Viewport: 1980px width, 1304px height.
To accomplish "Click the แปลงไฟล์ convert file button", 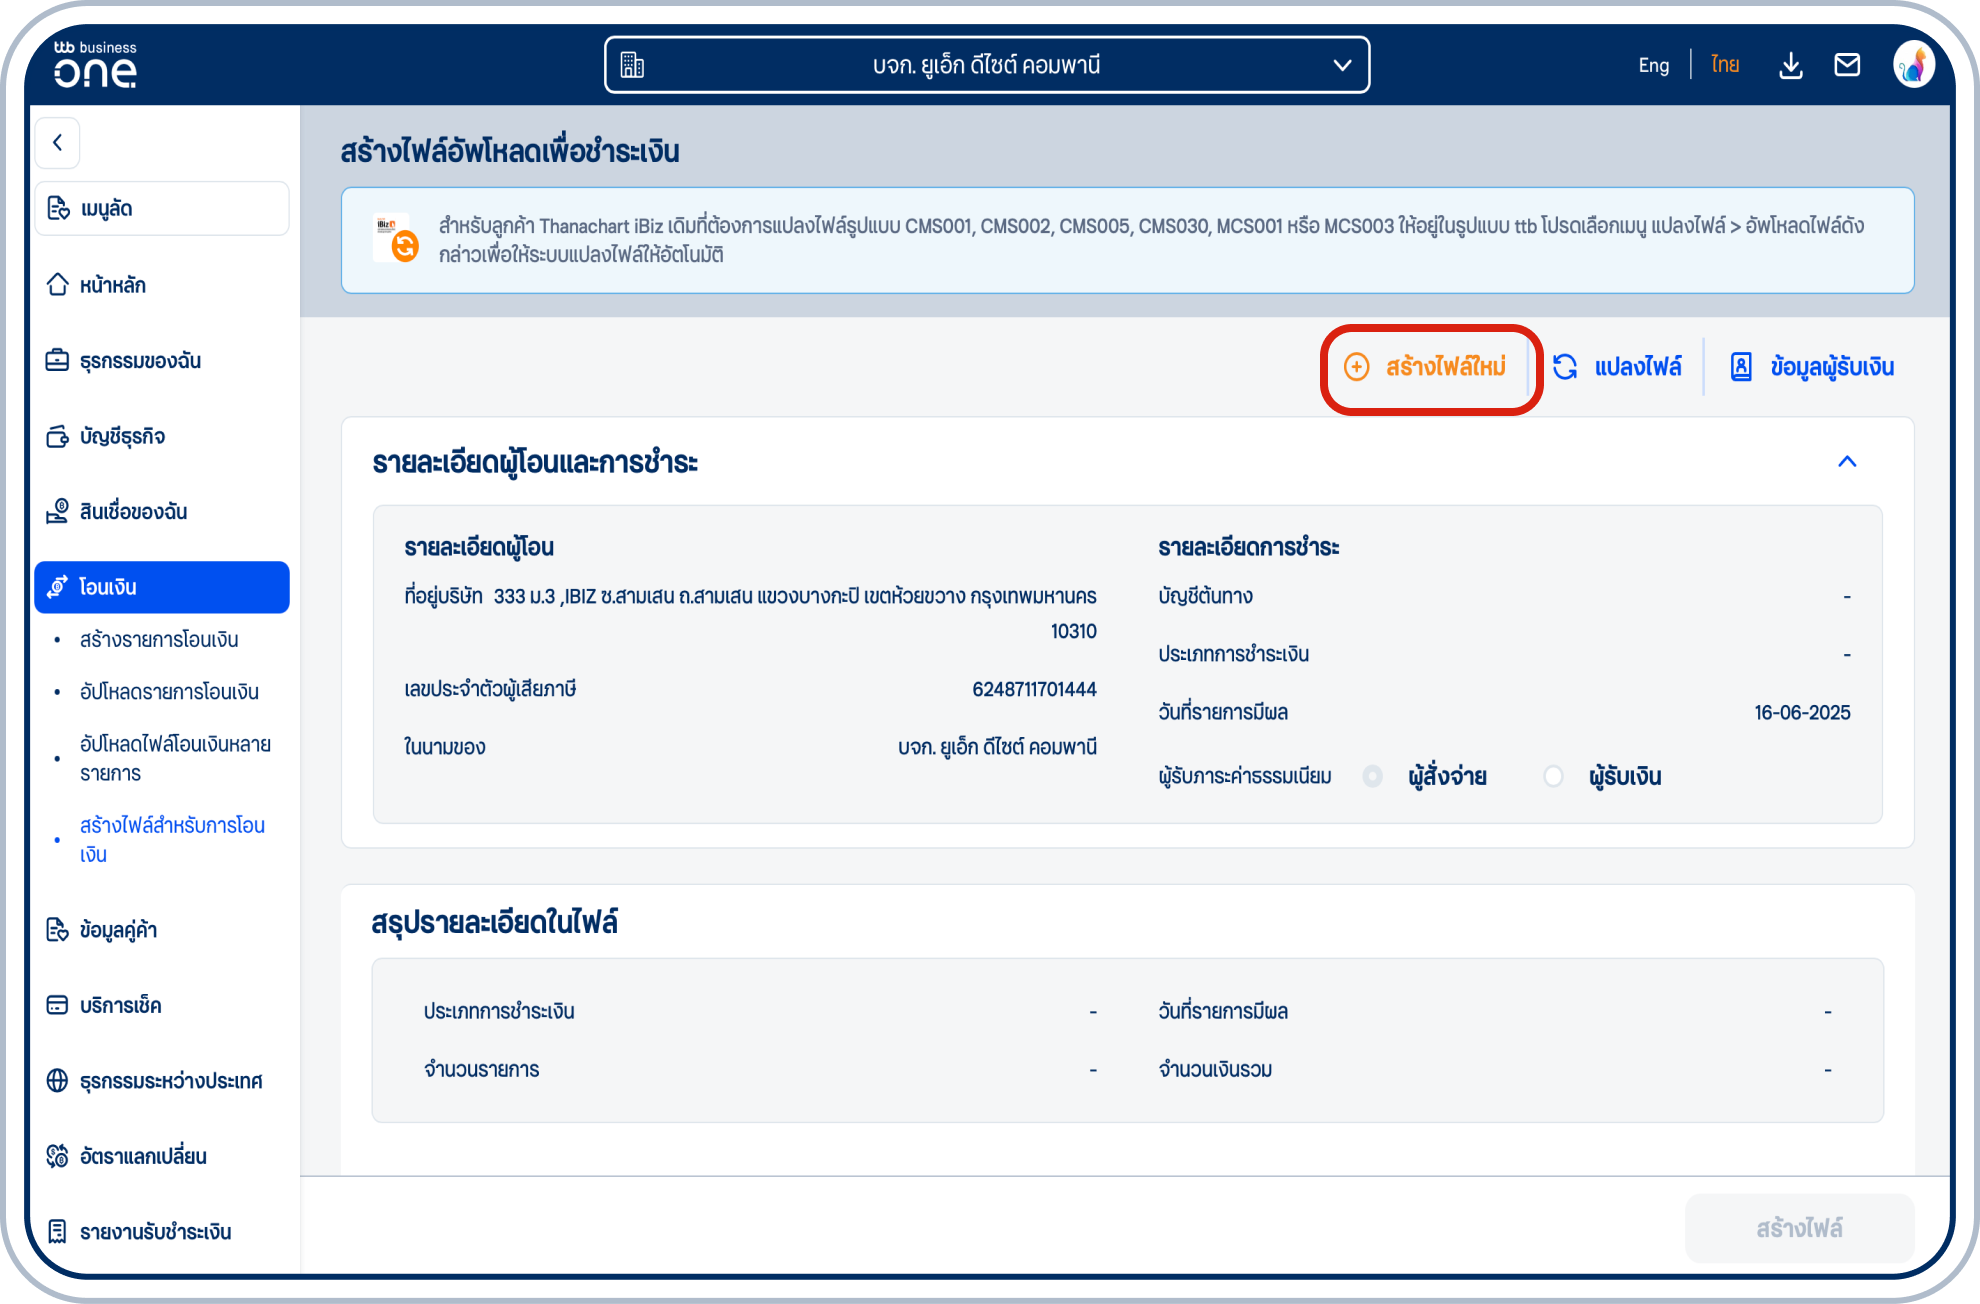I will [x=1618, y=367].
